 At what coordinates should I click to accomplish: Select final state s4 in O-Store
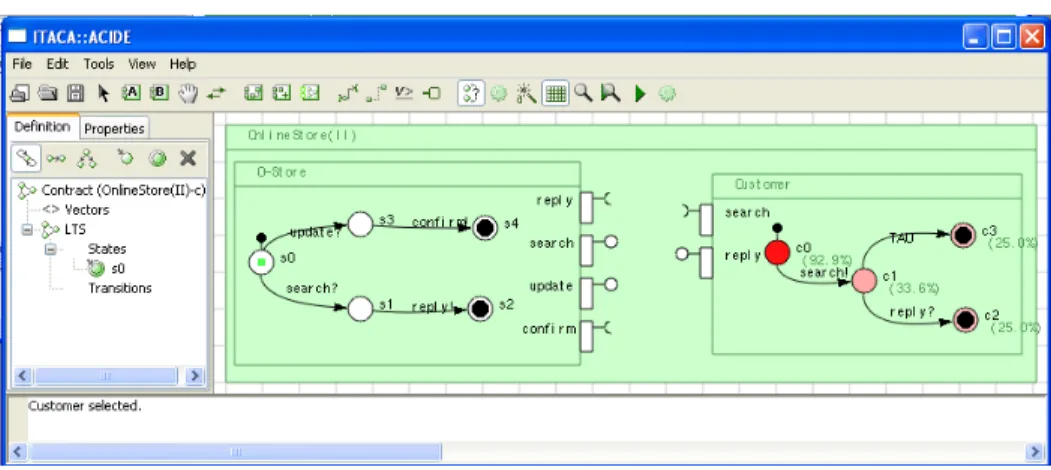[485, 228]
